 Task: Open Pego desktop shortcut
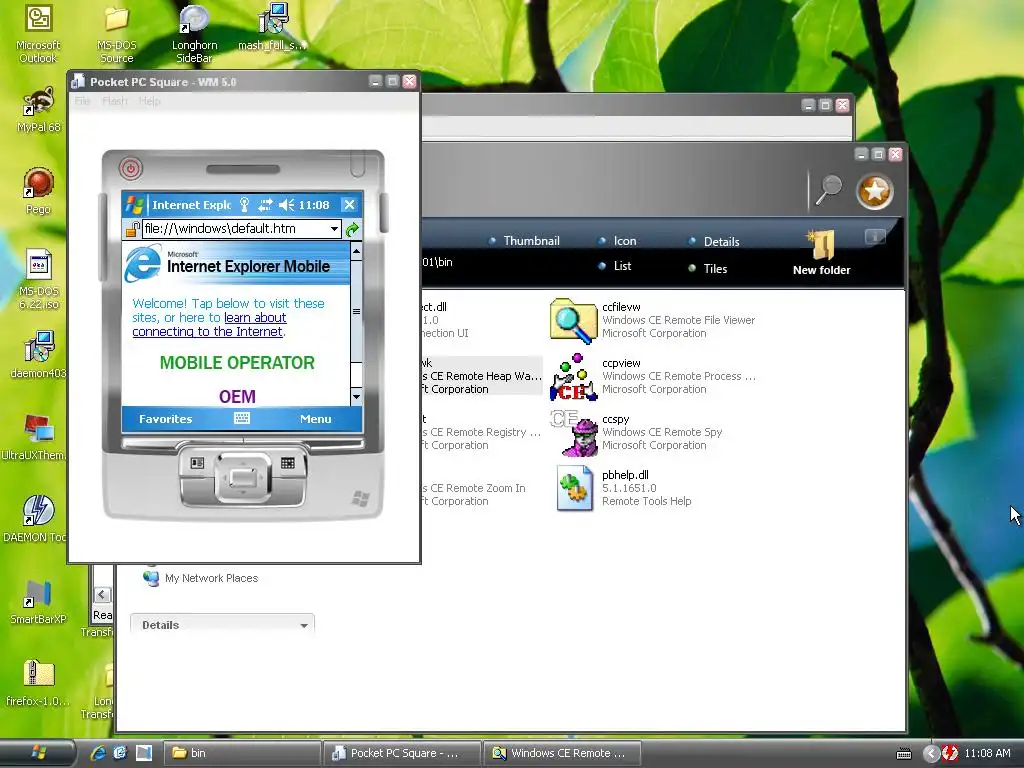(x=38, y=191)
